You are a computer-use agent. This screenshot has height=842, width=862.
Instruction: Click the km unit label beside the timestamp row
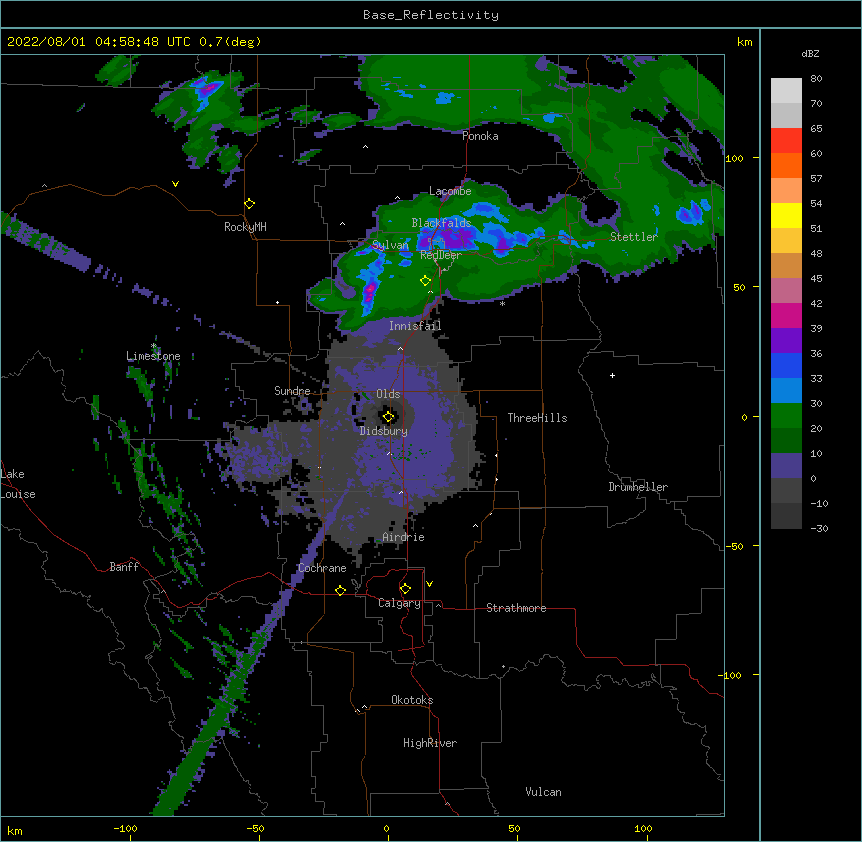pyautogui.click(x=745, y=42)
